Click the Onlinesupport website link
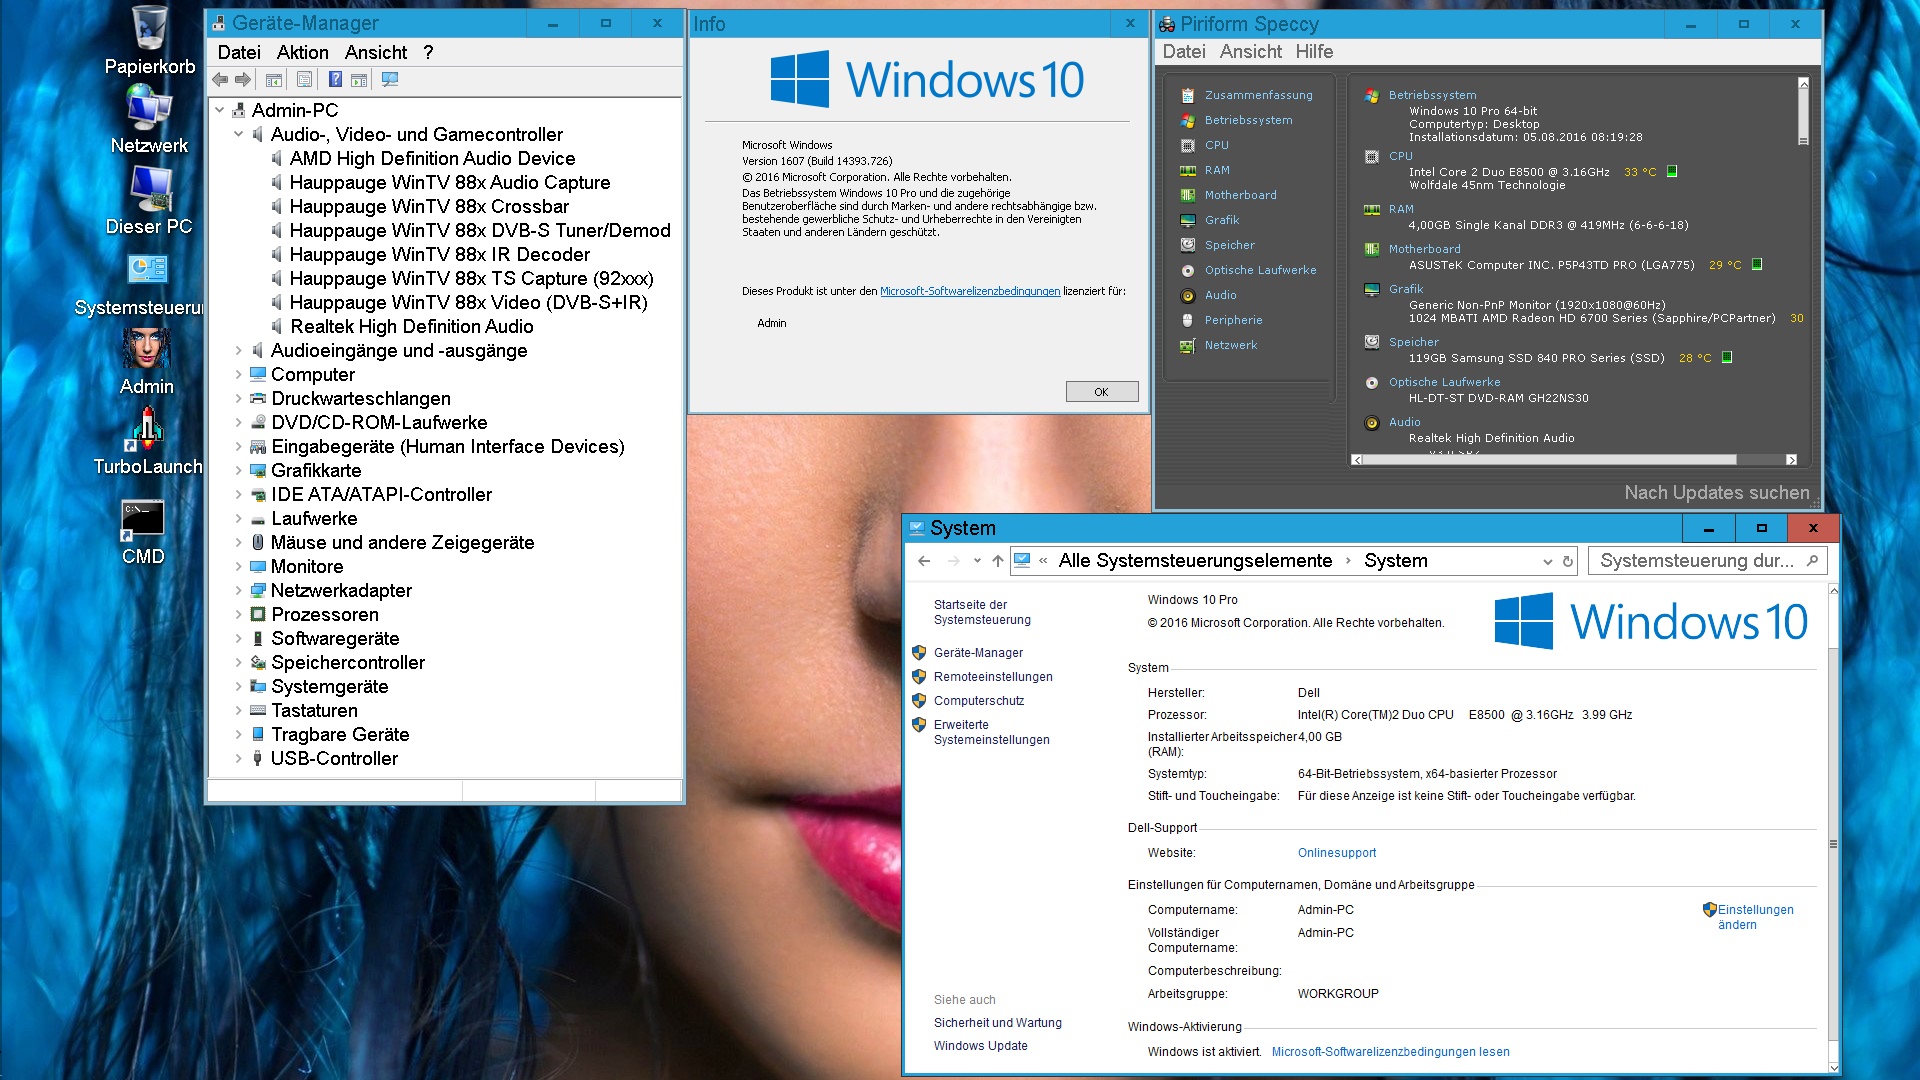This screenshot has width=1920, height=1080. [1336, 853]
